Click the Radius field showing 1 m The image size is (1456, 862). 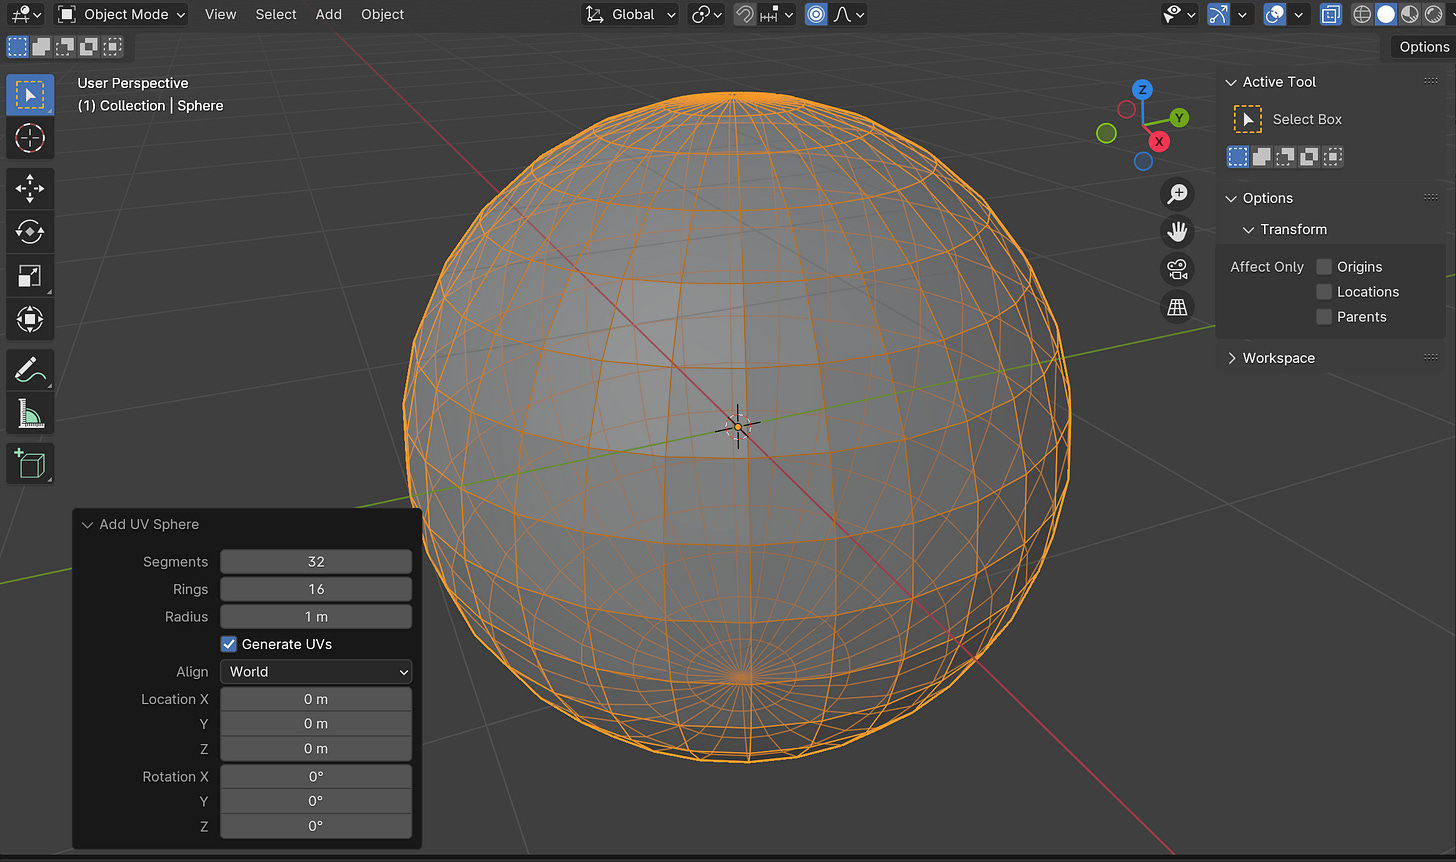[x=316, y=617]
